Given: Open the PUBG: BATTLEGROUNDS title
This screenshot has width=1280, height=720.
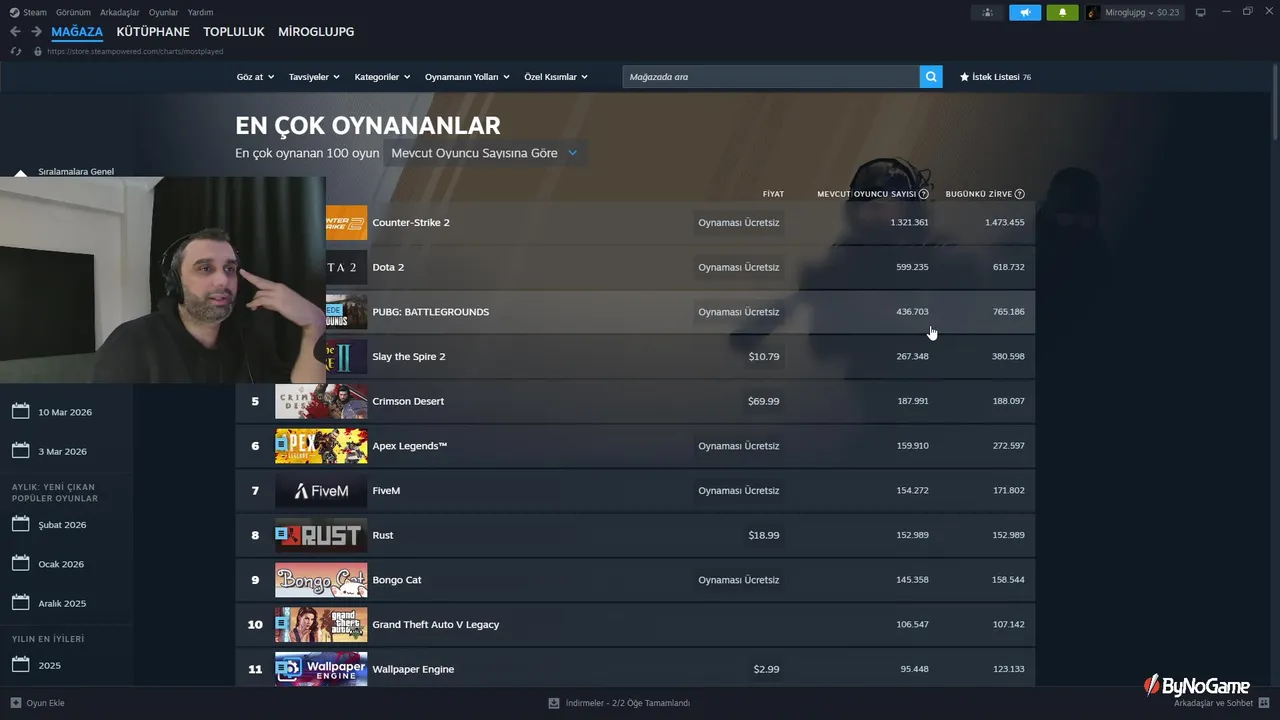Looking at the screenshot, I should click(431, 312).
